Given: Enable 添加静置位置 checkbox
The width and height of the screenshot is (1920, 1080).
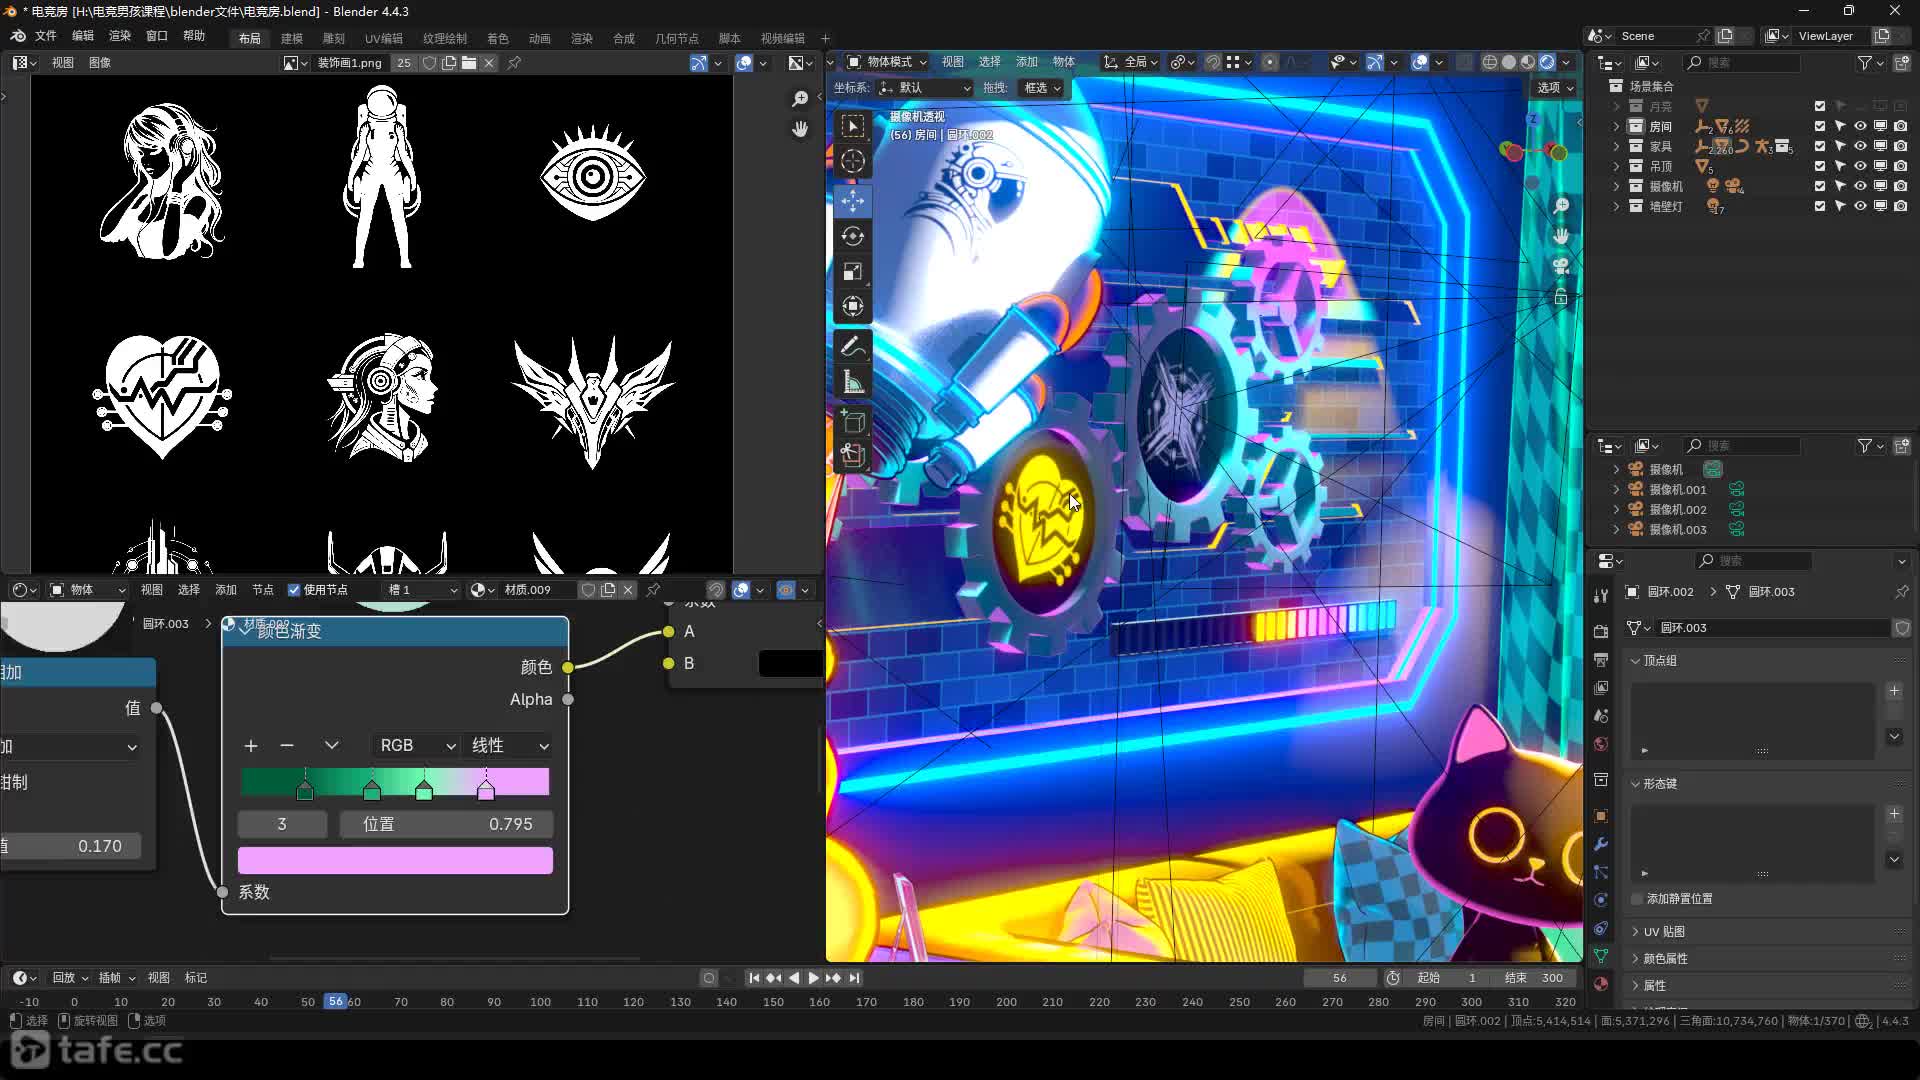Looking at the screenshot, I should pyautogui.click(x=1637, y=898).
